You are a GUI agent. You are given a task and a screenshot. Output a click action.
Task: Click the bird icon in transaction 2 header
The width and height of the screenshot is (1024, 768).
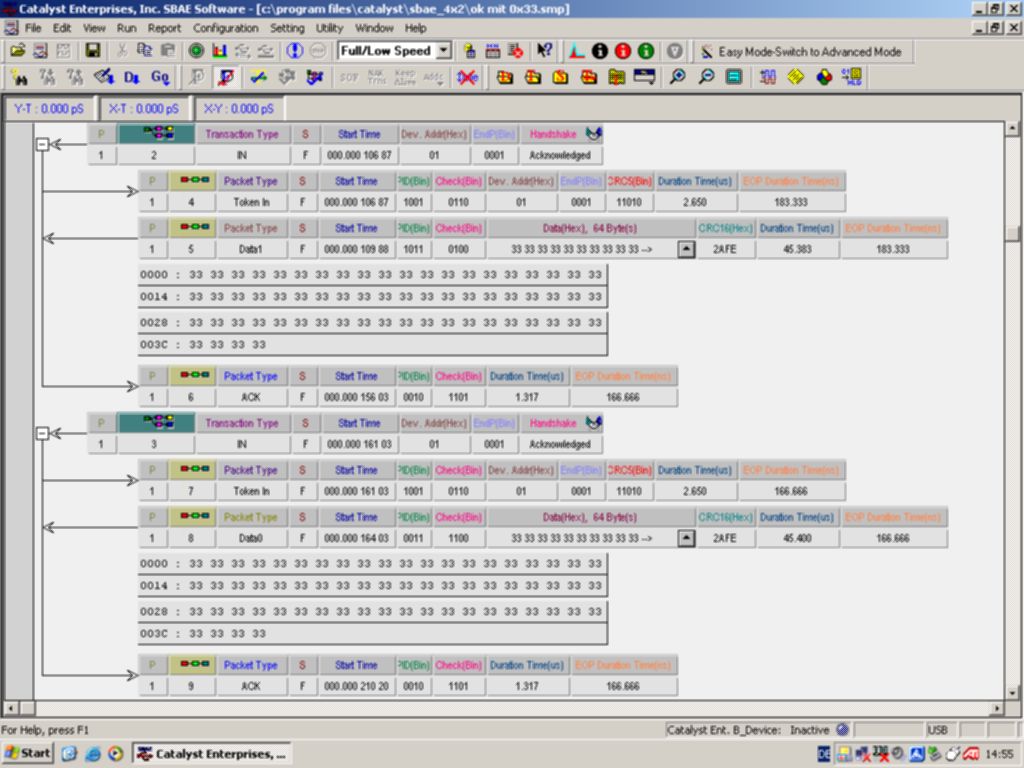[x=594, y=134]
